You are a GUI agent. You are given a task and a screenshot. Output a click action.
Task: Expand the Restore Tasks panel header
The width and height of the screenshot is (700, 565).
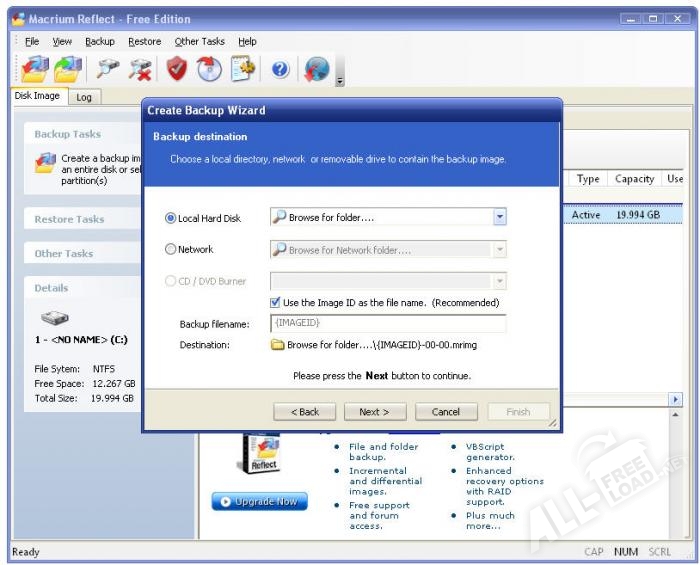83,219
